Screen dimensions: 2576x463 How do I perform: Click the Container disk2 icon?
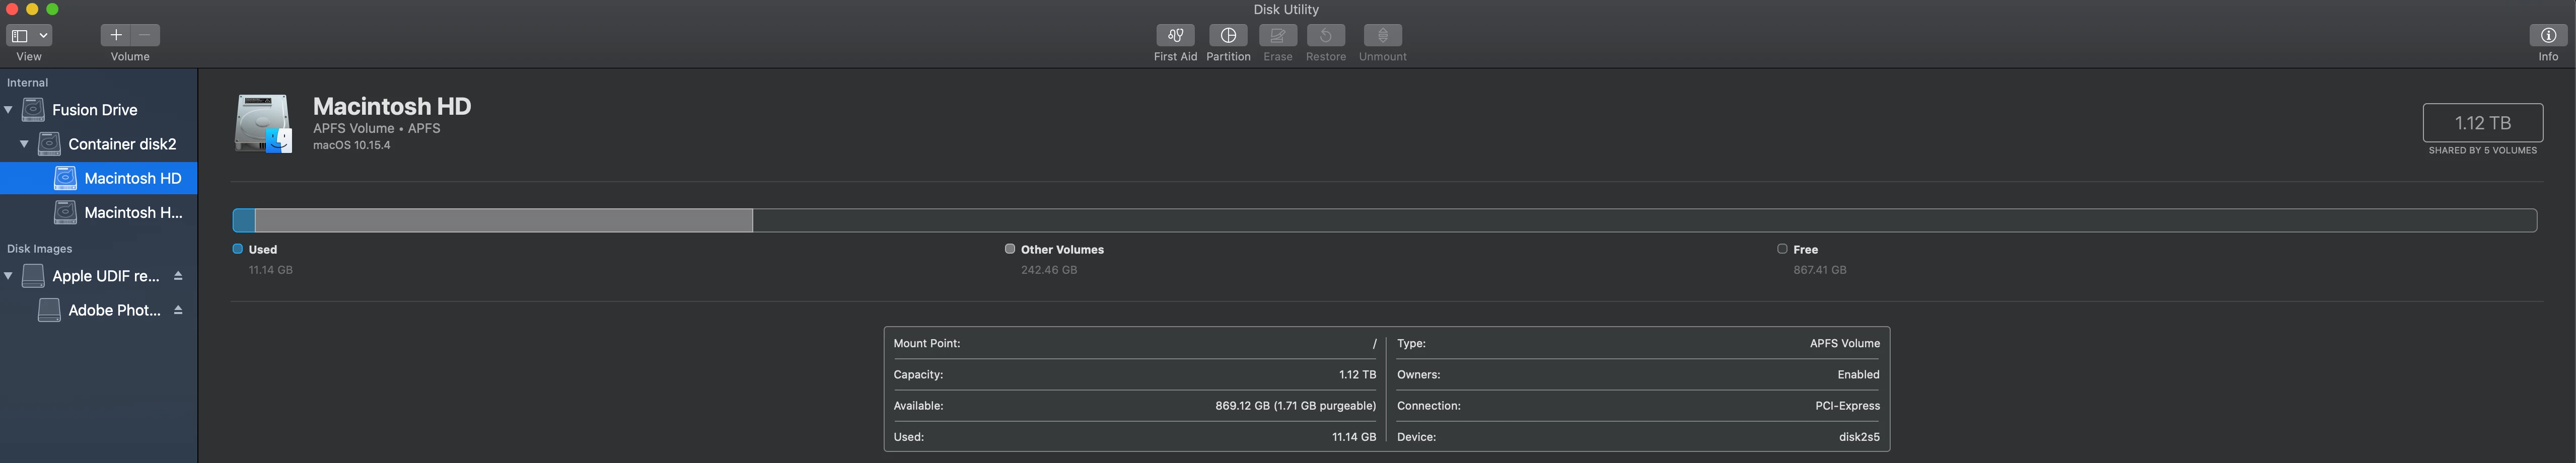49,144
